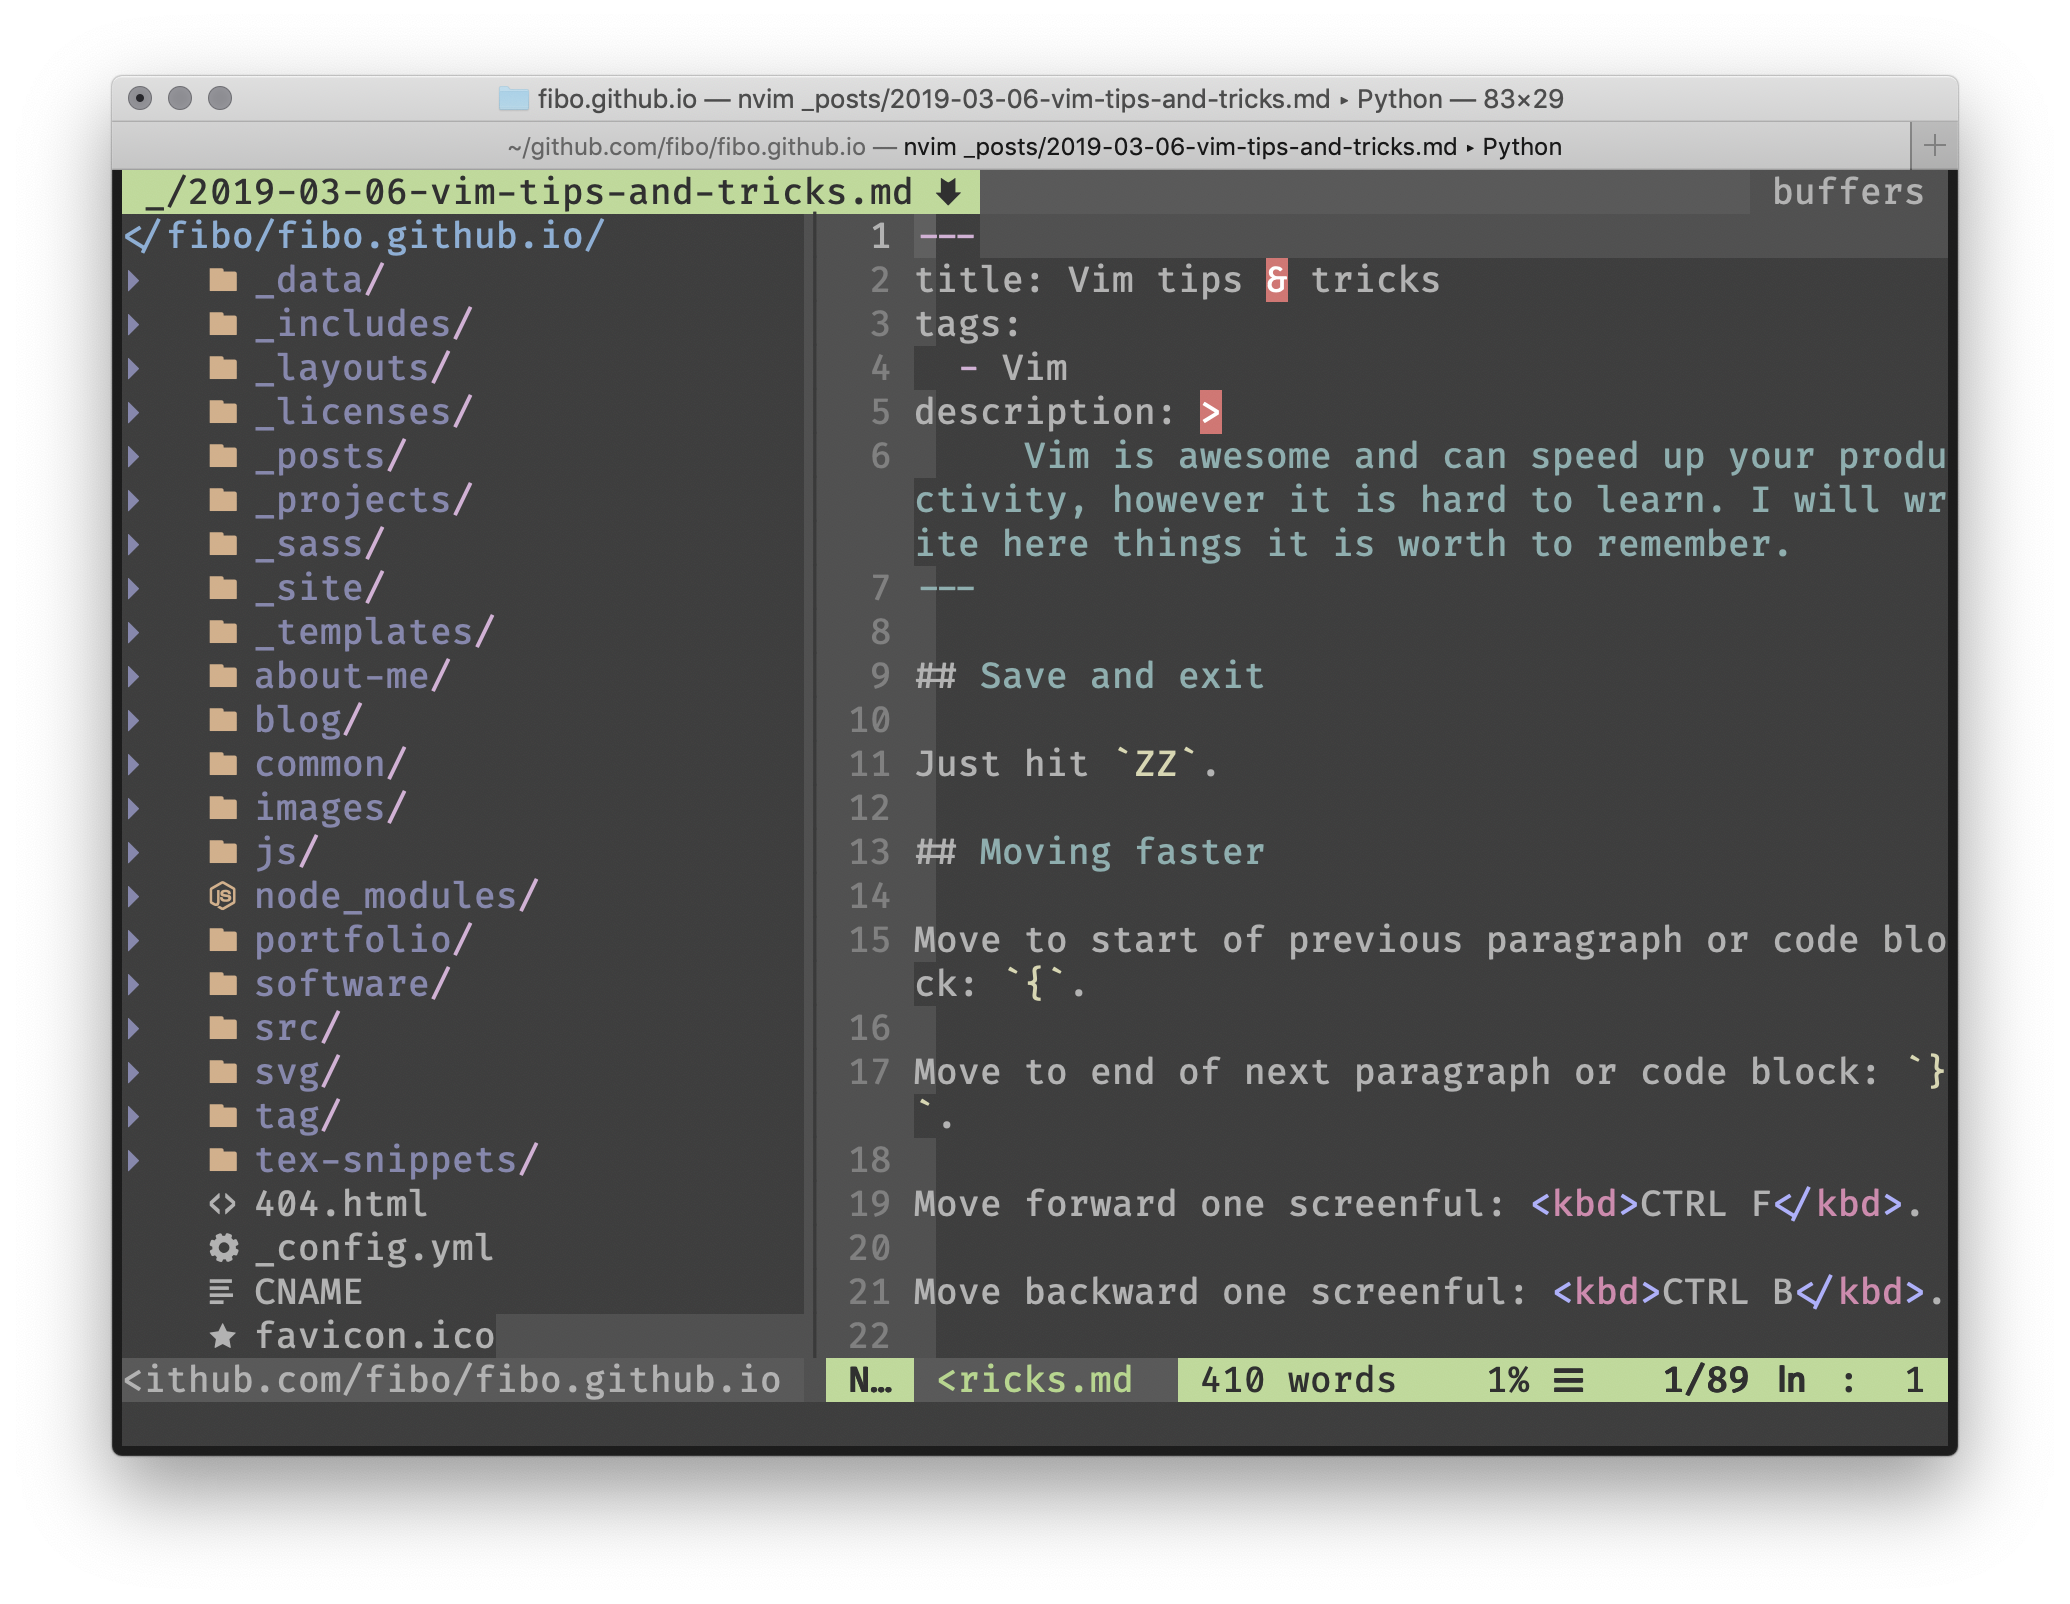
Task: Click the + button to open a new terminal tab
Action: 1933,146
